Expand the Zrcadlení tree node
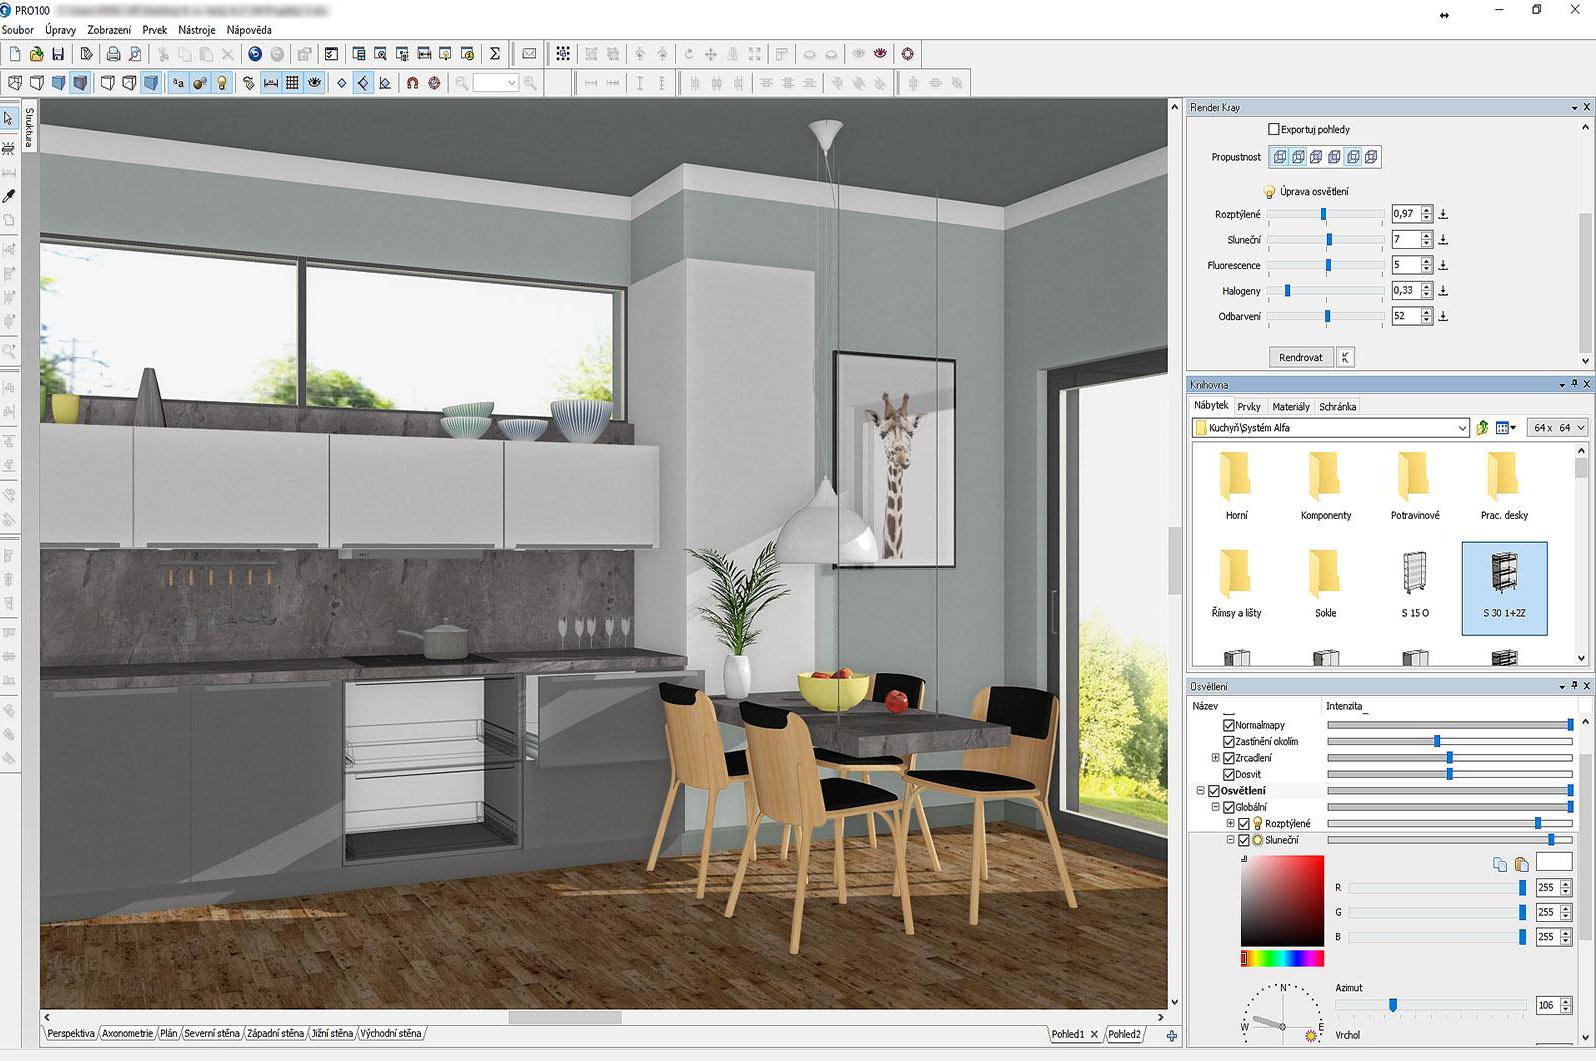The image size is (1596, 1061). point(1215,758)
